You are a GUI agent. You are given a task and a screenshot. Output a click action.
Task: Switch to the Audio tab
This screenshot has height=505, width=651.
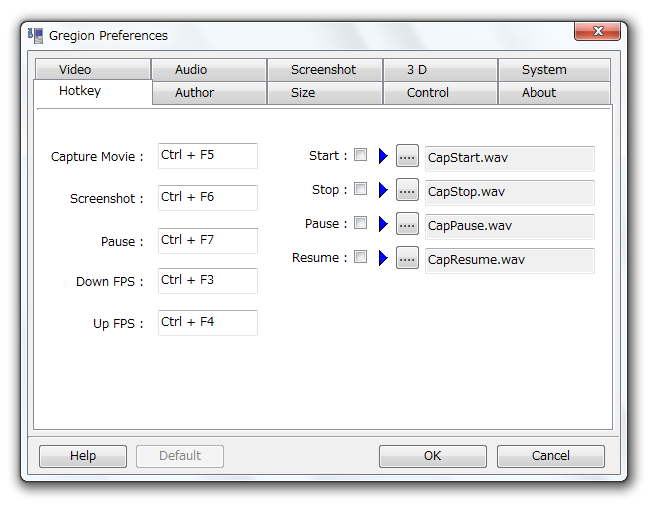[209, 70]
